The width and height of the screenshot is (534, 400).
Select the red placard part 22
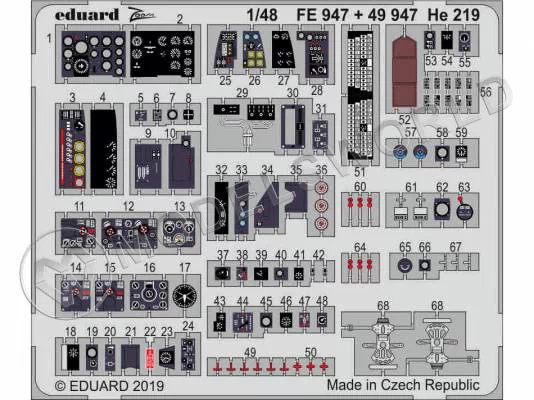coord(150,358)
